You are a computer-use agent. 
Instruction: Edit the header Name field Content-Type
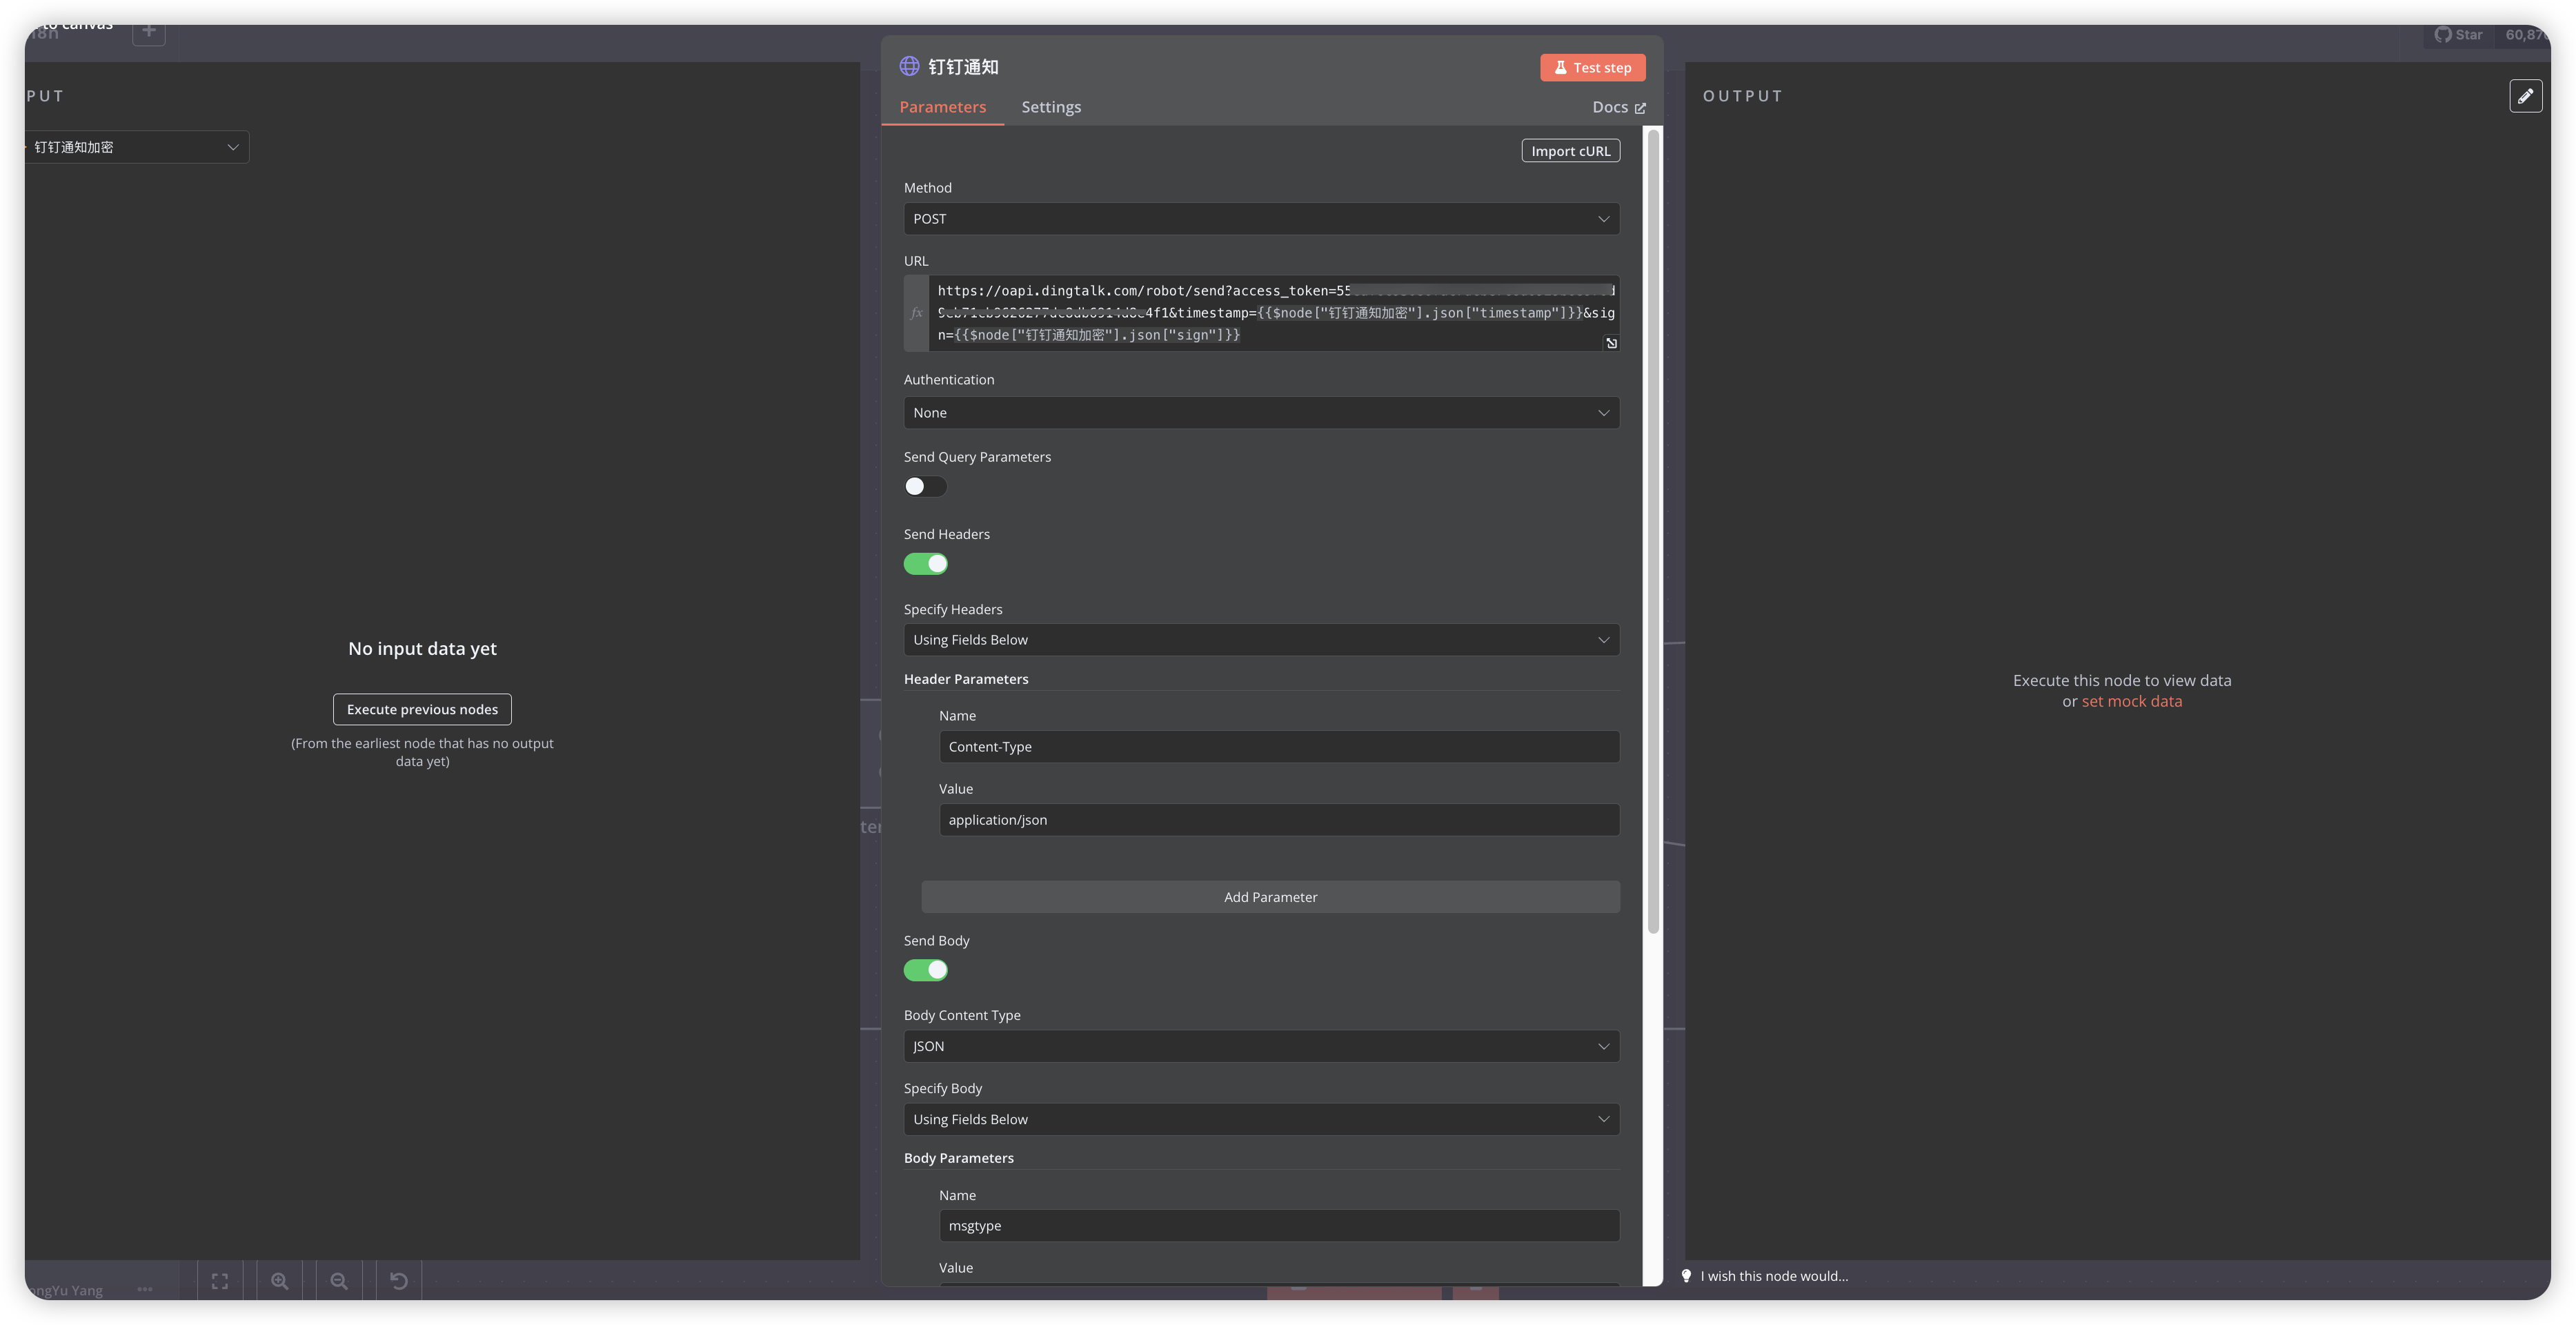coord(1279,747)
